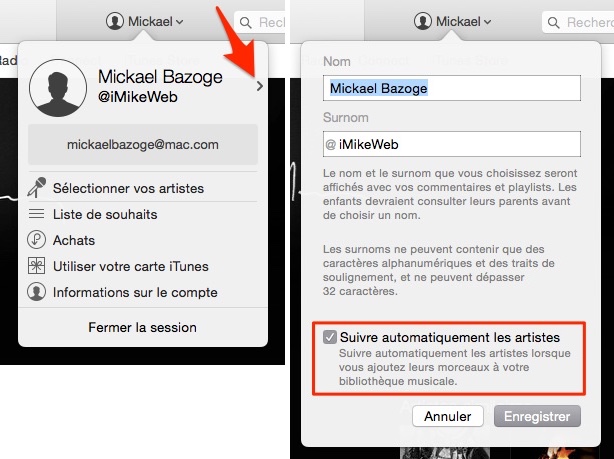Screen dimensions: 614x459
Task: Click the magnifier search icon in left window
Action: [246, 23]
